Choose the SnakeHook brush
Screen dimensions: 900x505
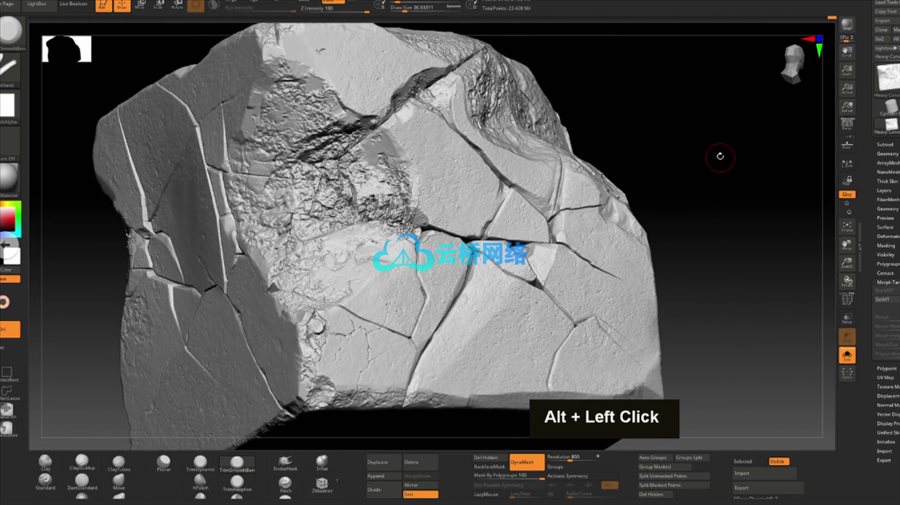[285, 461]
